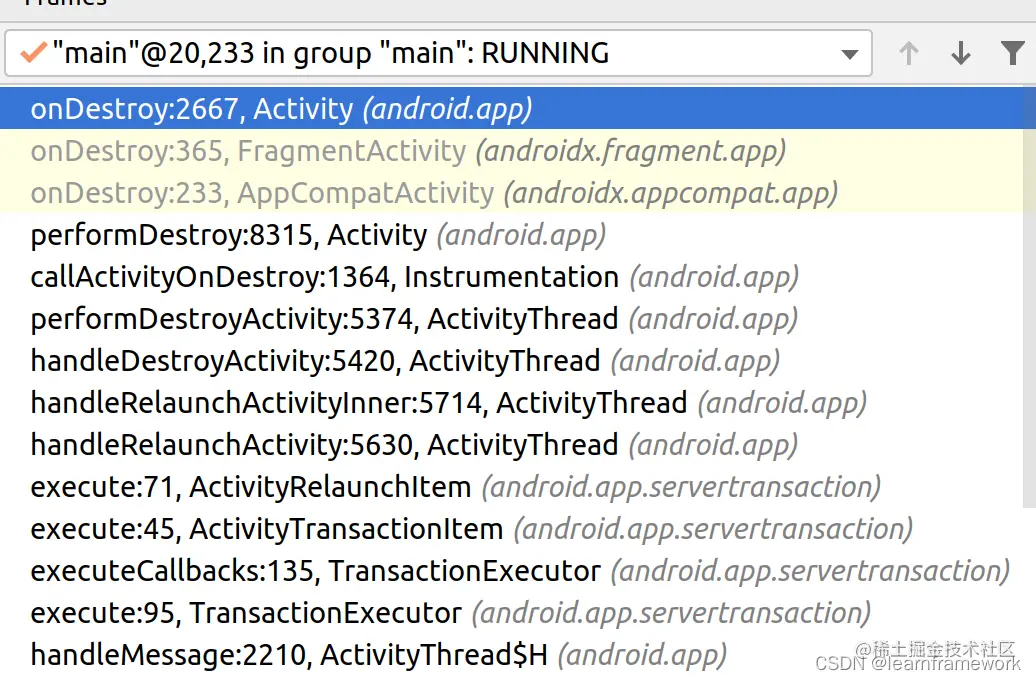Select frame handleRelaunchActivity:5630, ActivityThread

[511, 444]
